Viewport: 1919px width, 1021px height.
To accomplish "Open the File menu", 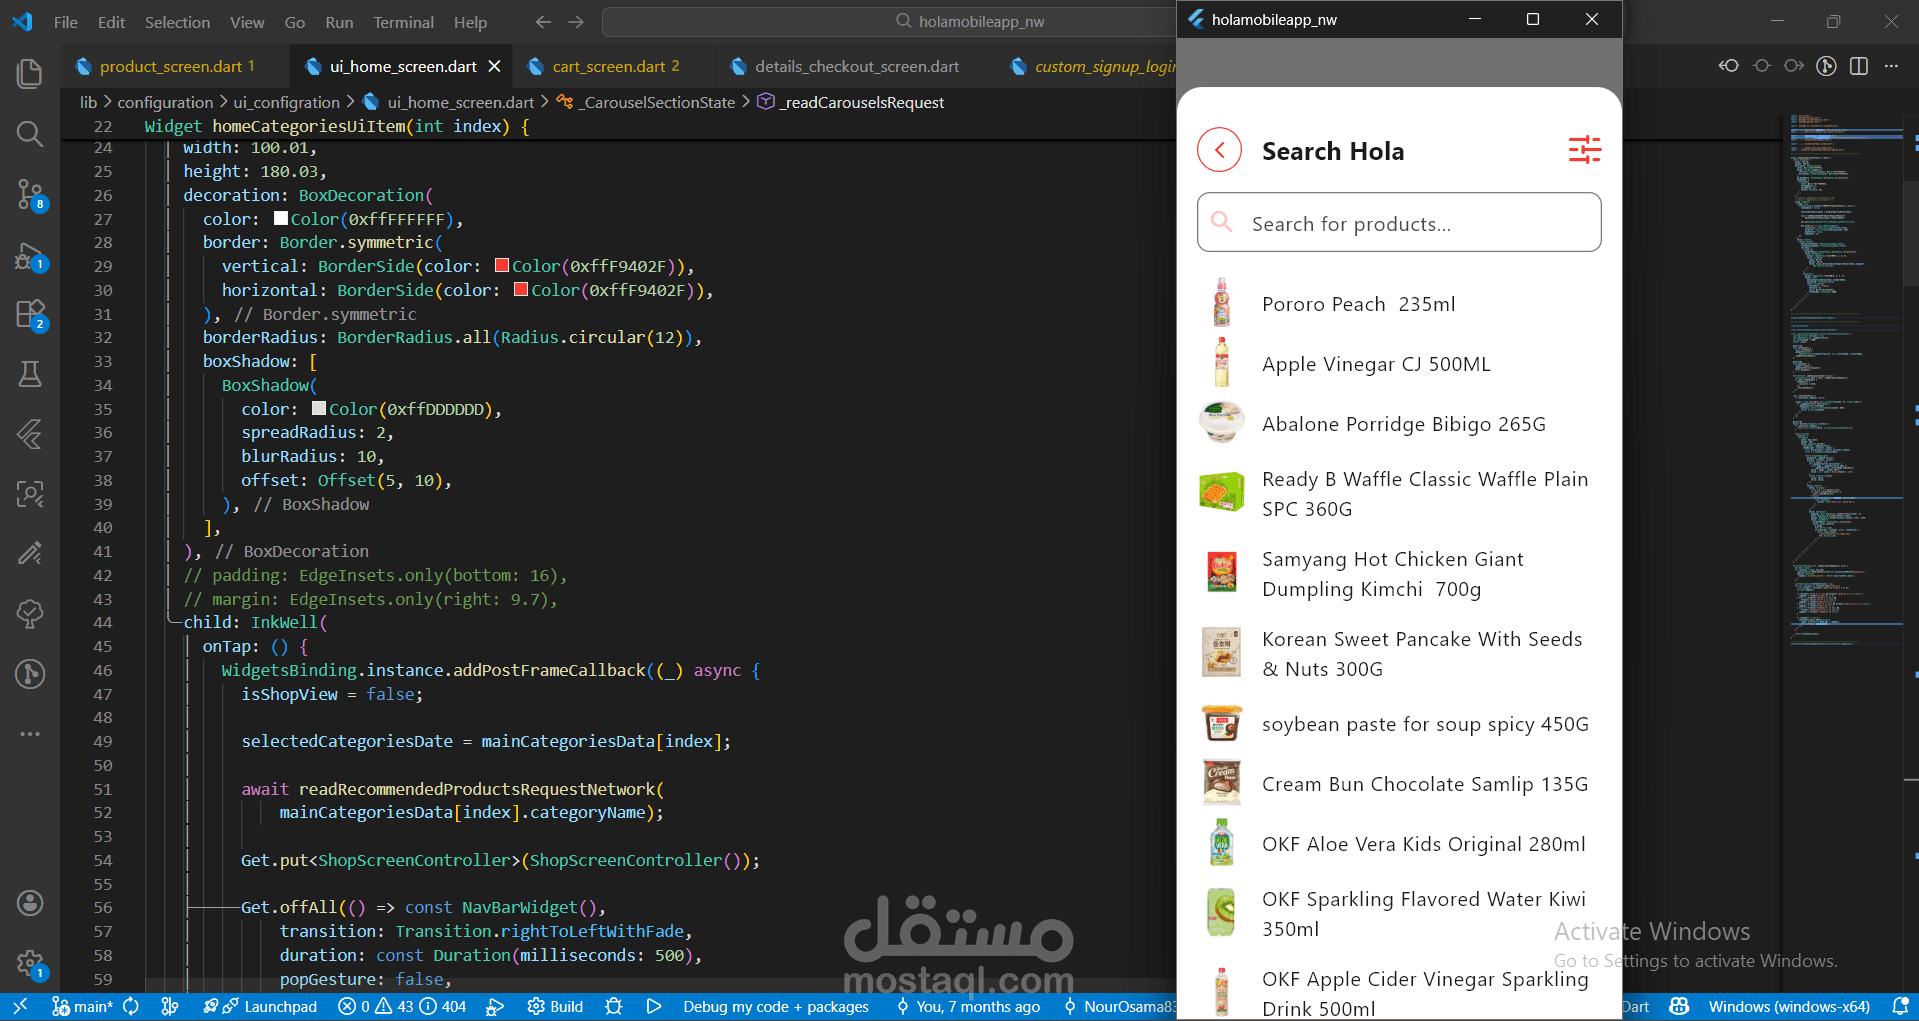I will (x=66, y=22).
